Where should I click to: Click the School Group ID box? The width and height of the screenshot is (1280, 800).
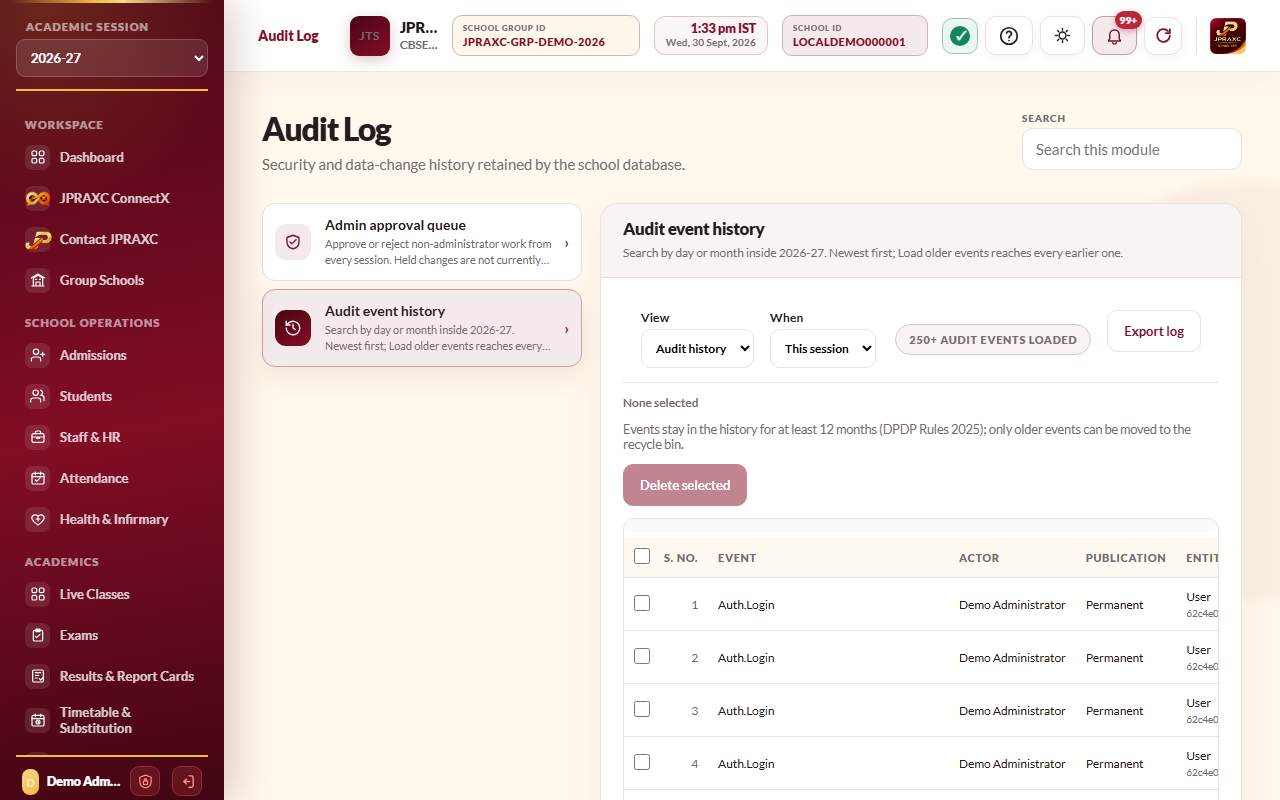click(x=546, y=35)
